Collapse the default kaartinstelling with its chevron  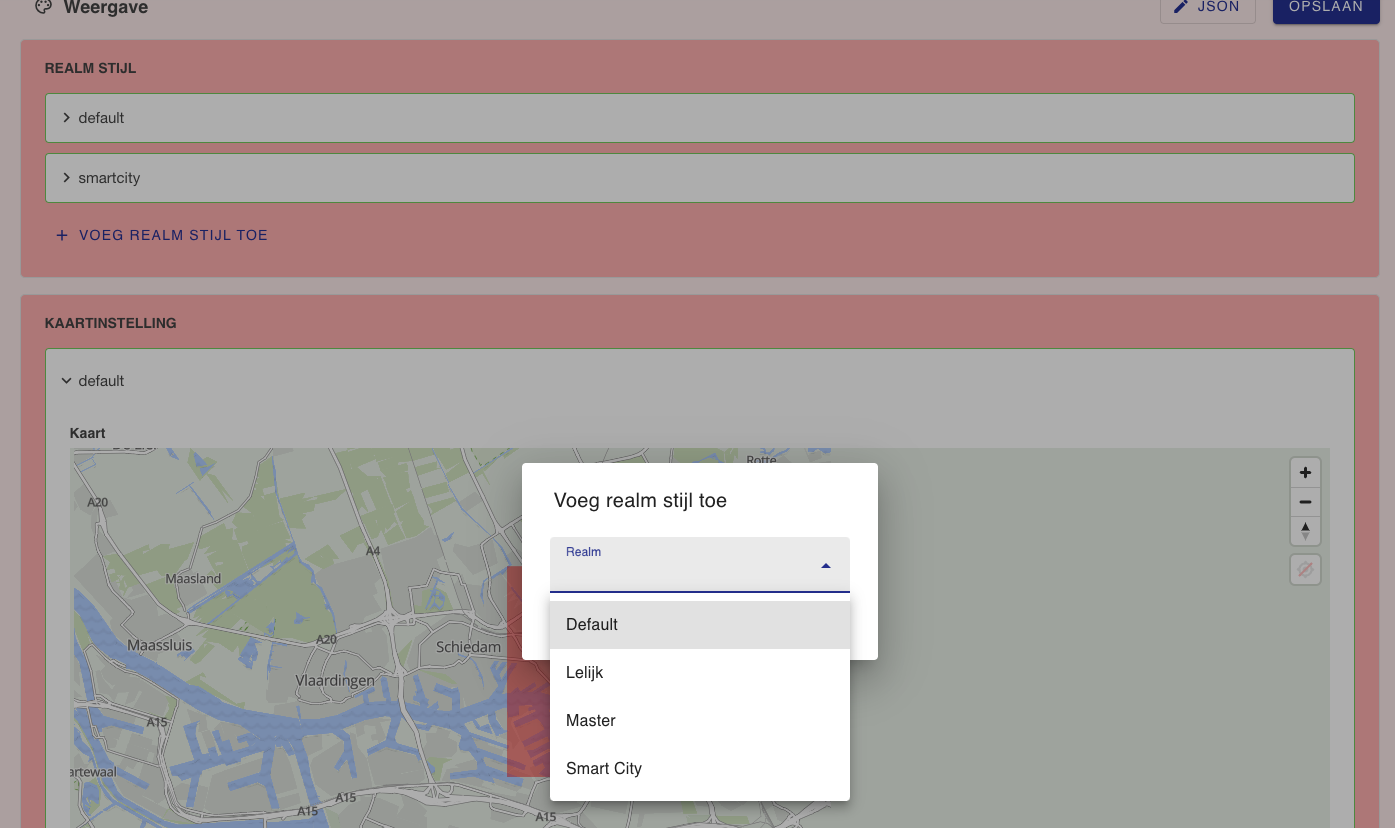(66, 381)
